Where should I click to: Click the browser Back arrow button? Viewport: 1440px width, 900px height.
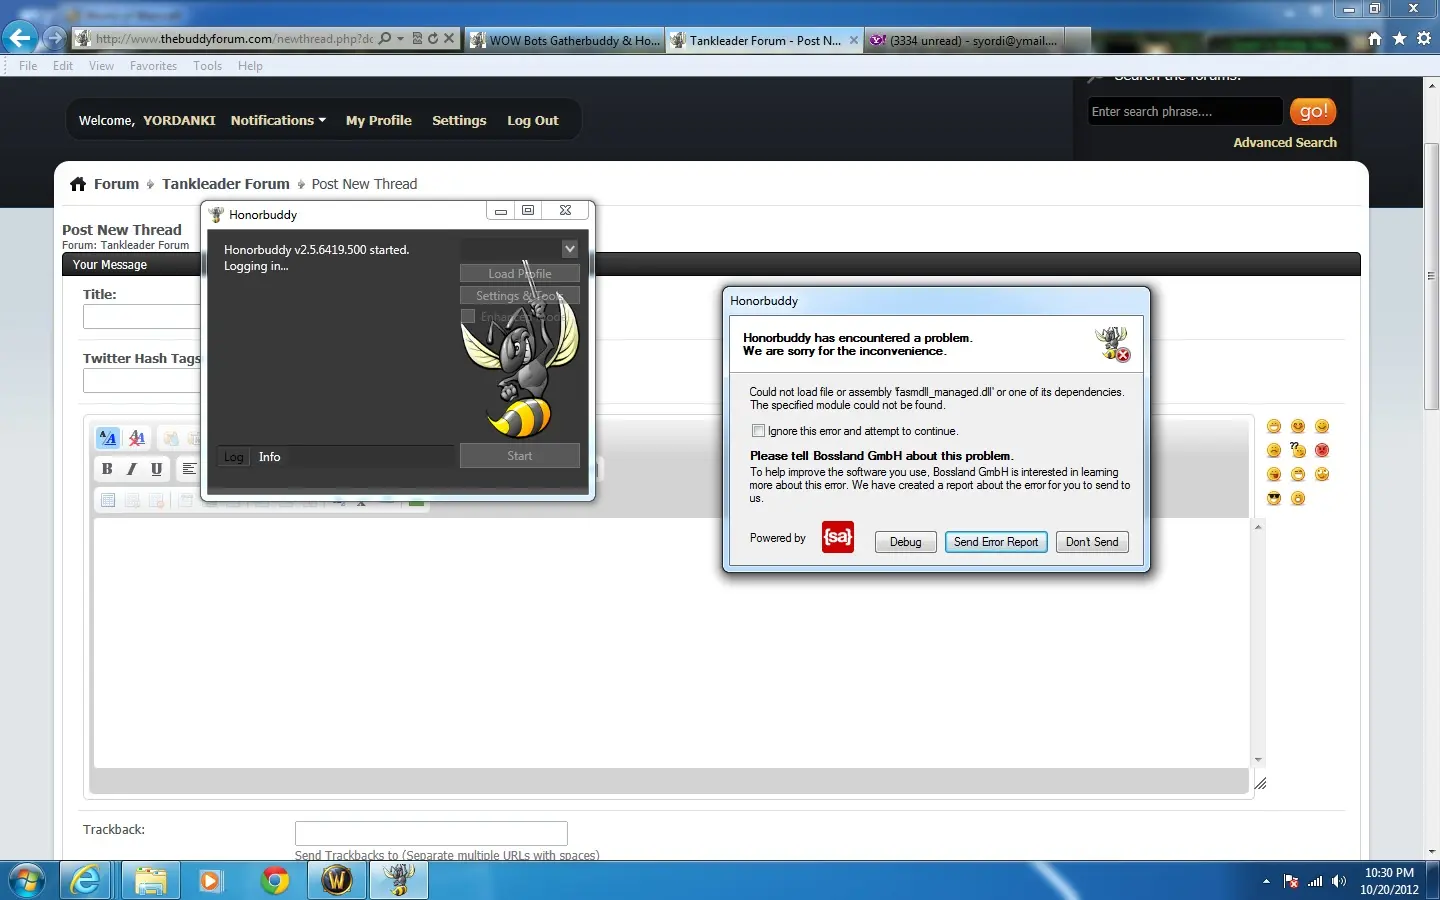click(x=20, y=39)
